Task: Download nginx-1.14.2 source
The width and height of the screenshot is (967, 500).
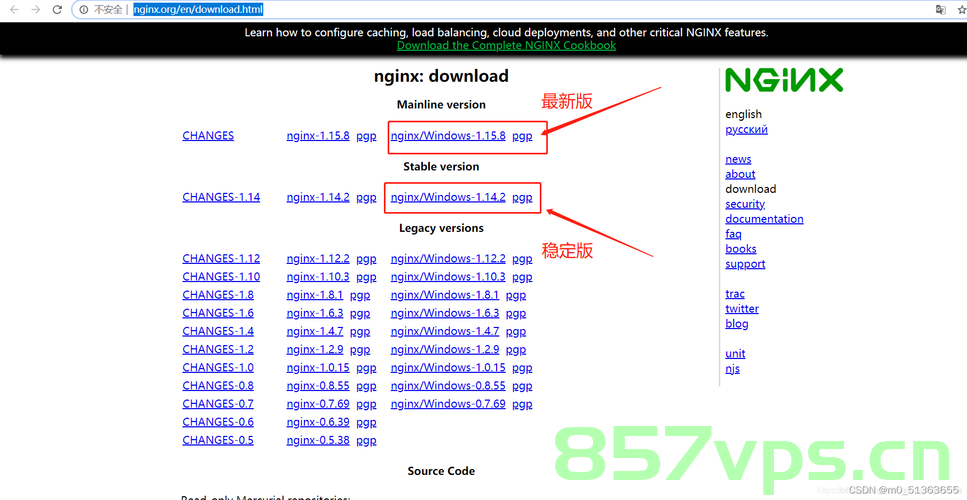Action: 318,197
